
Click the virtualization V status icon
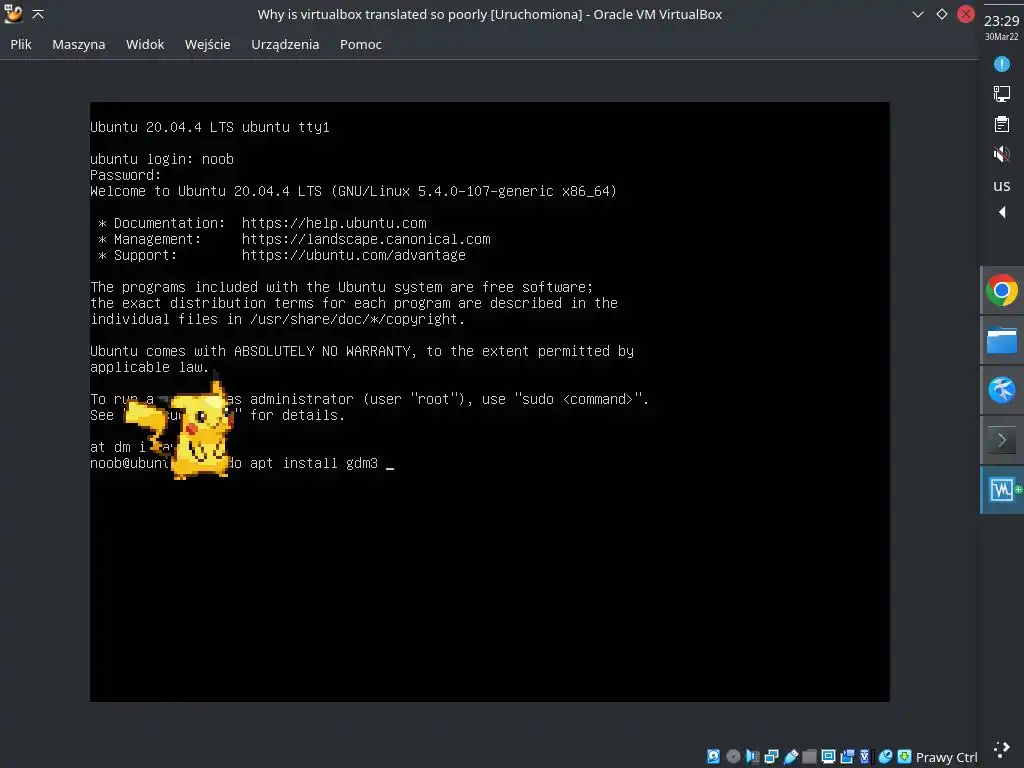point(865,756)
